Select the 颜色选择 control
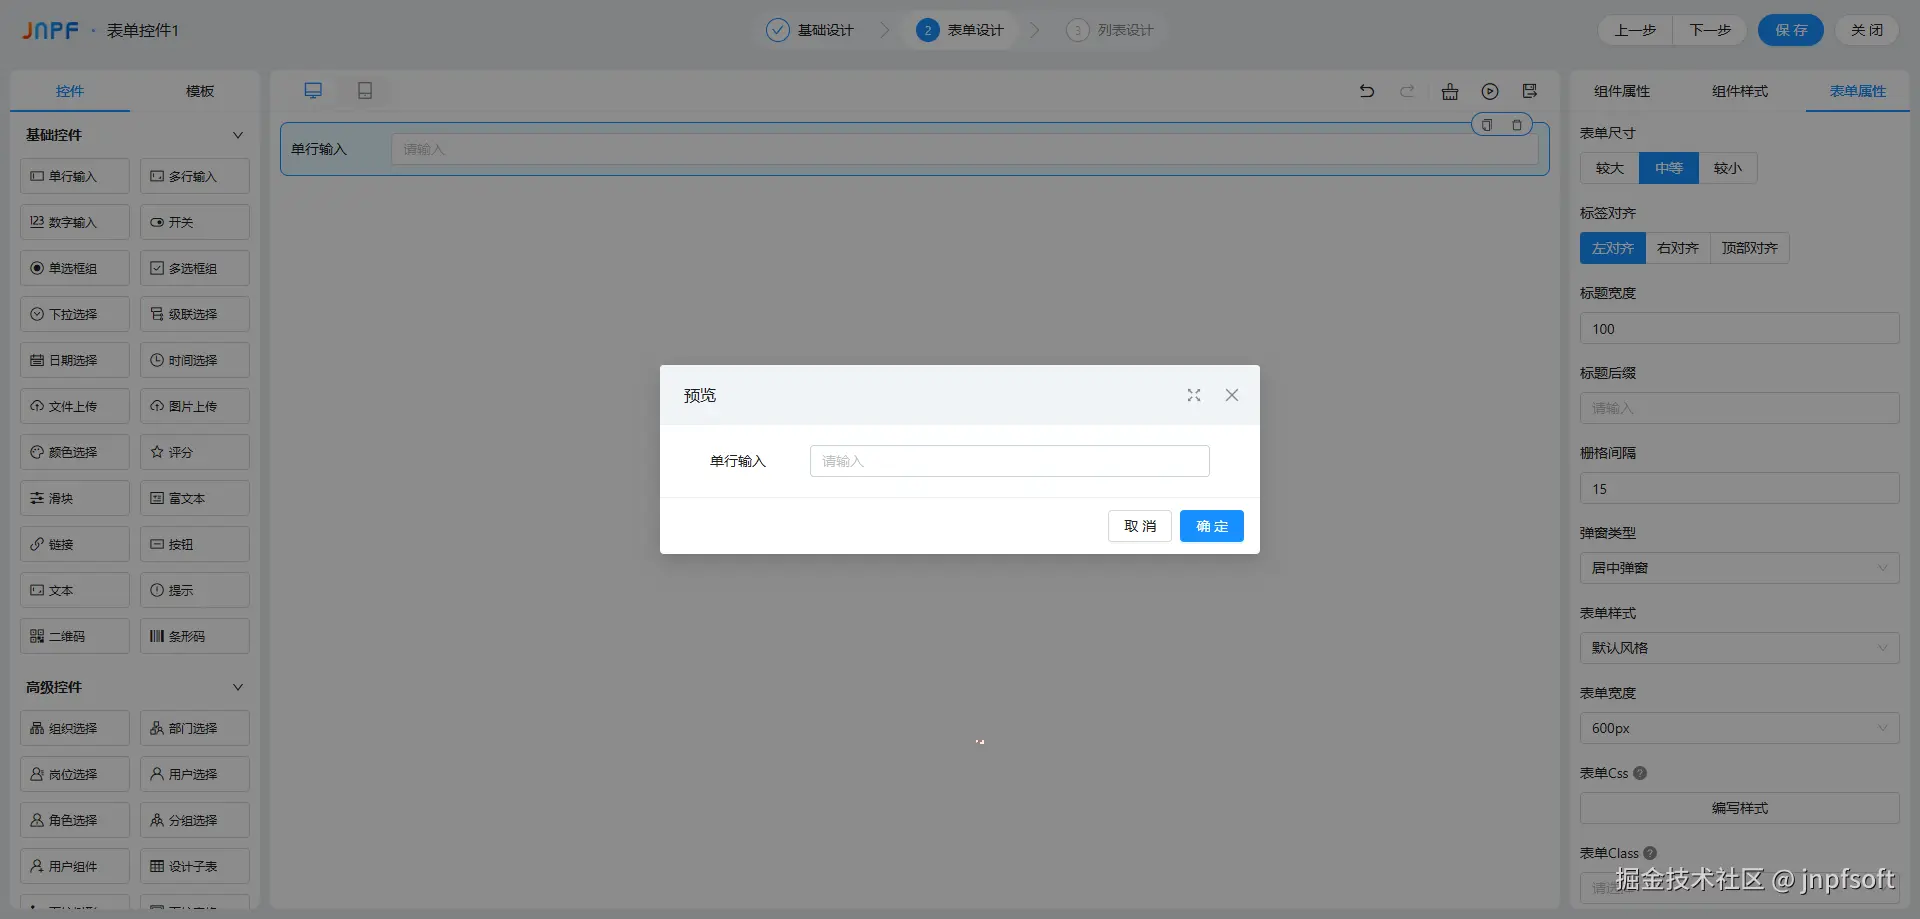Viewport: 1920px width, 919px height. 75,452
